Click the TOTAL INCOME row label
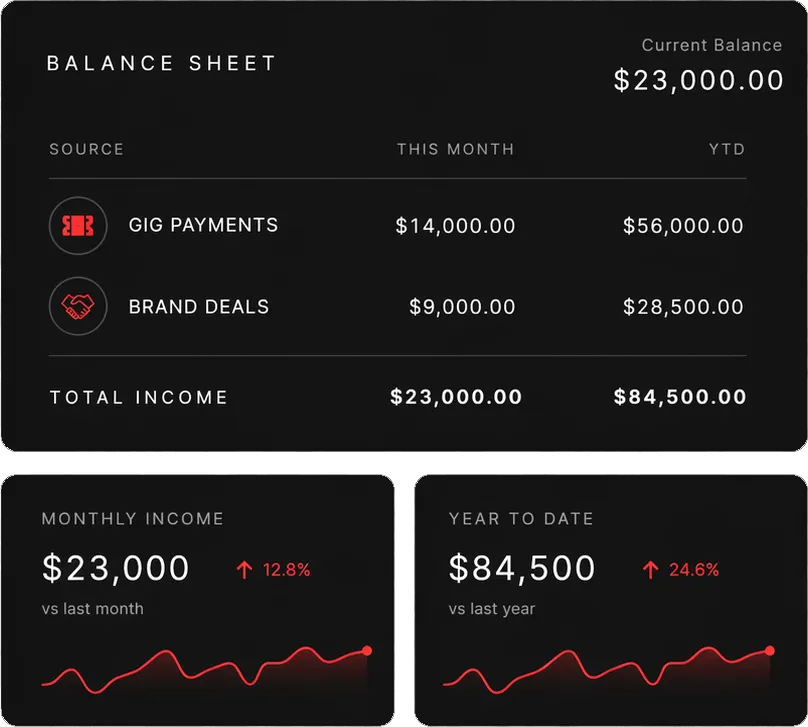This screenshot has height=727, width=808. (x=139, y=397)
